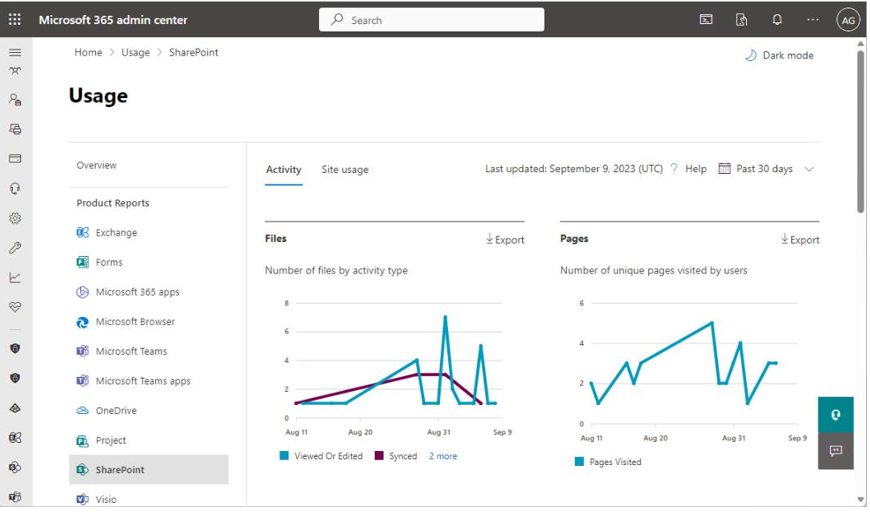Open Setup wrench icon in left rail

tap(15, 247)
